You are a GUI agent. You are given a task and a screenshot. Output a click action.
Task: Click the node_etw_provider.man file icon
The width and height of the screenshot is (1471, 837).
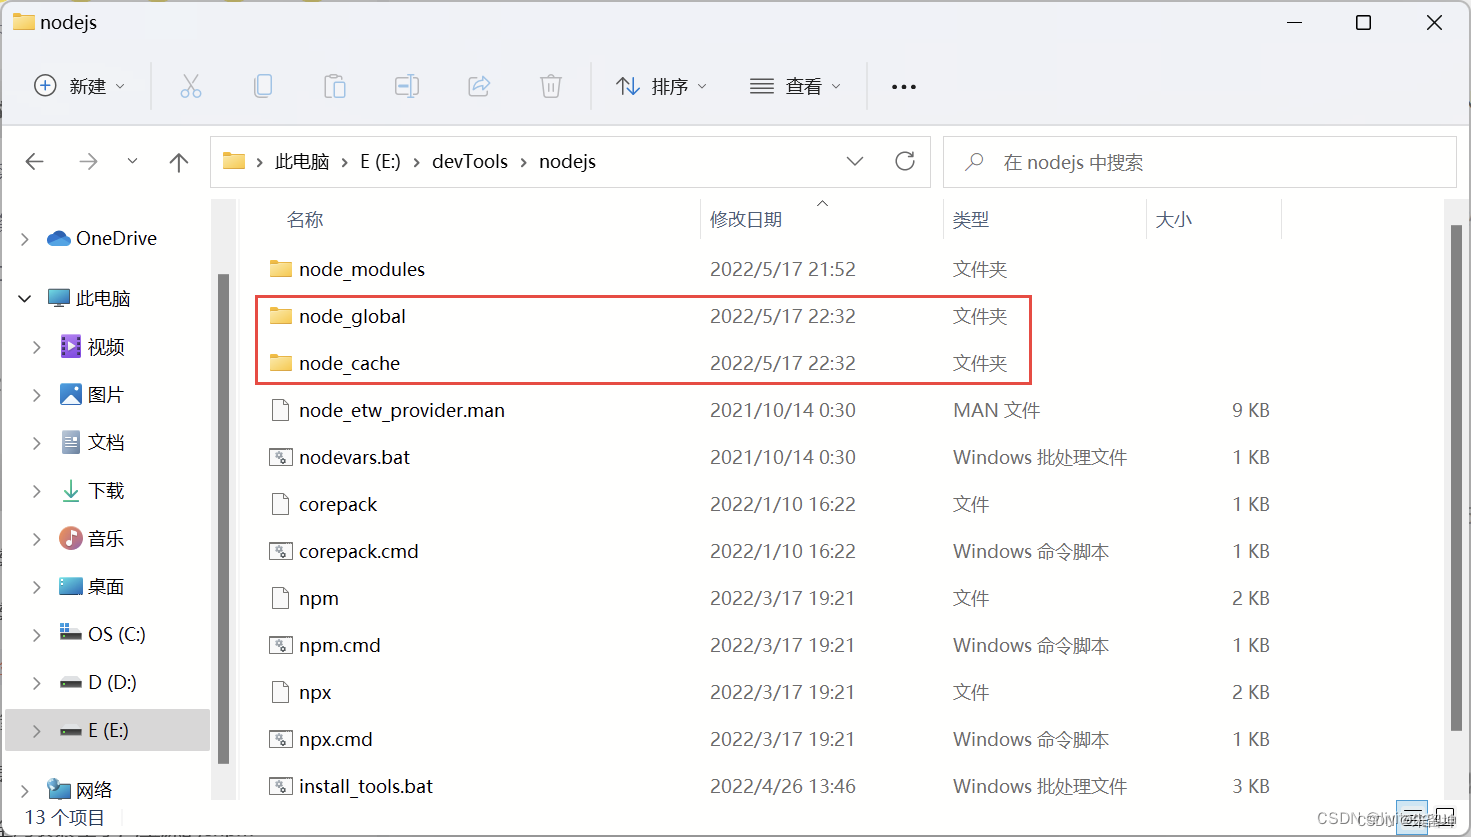point(281,410)
